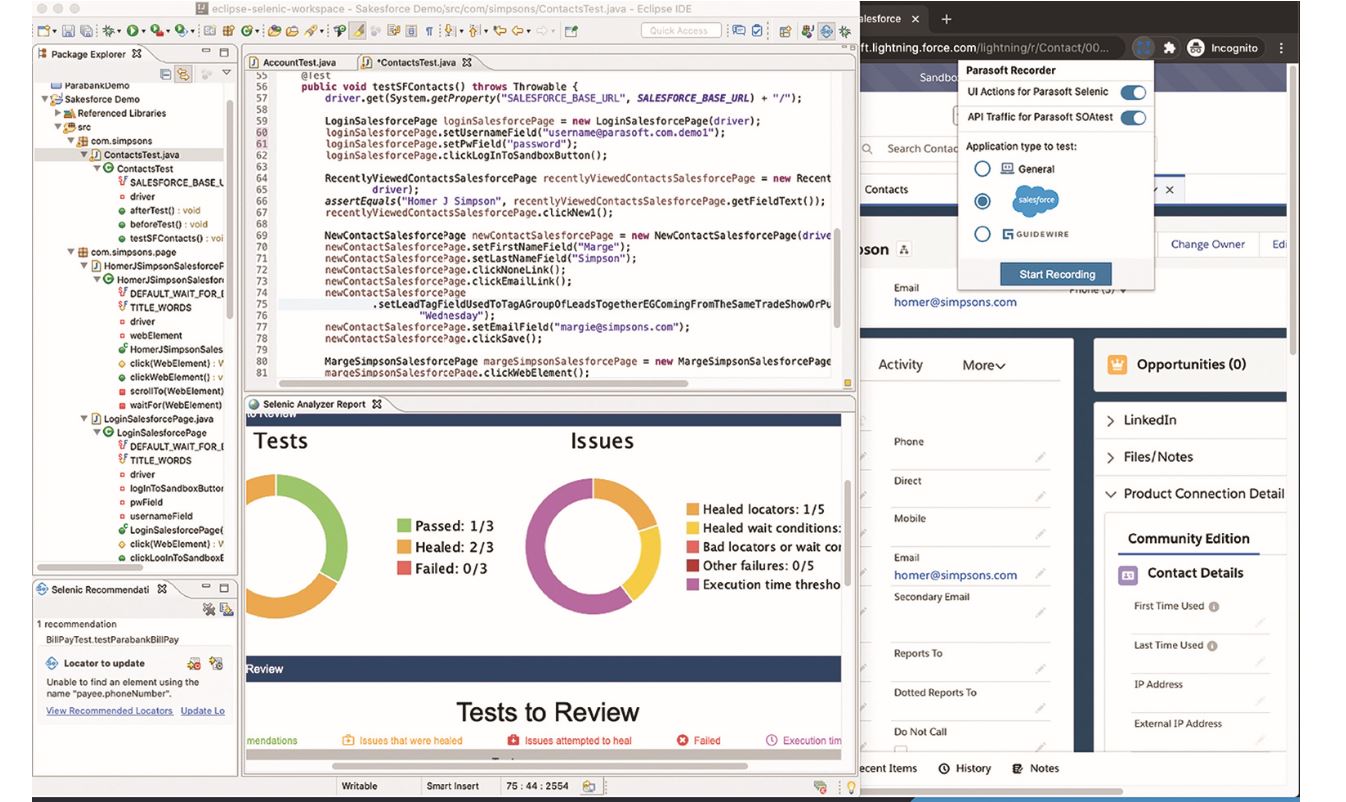Switch to the AccountTest.java editor tab
This screenshot has height=802, width=1346.
pos(297,63)
